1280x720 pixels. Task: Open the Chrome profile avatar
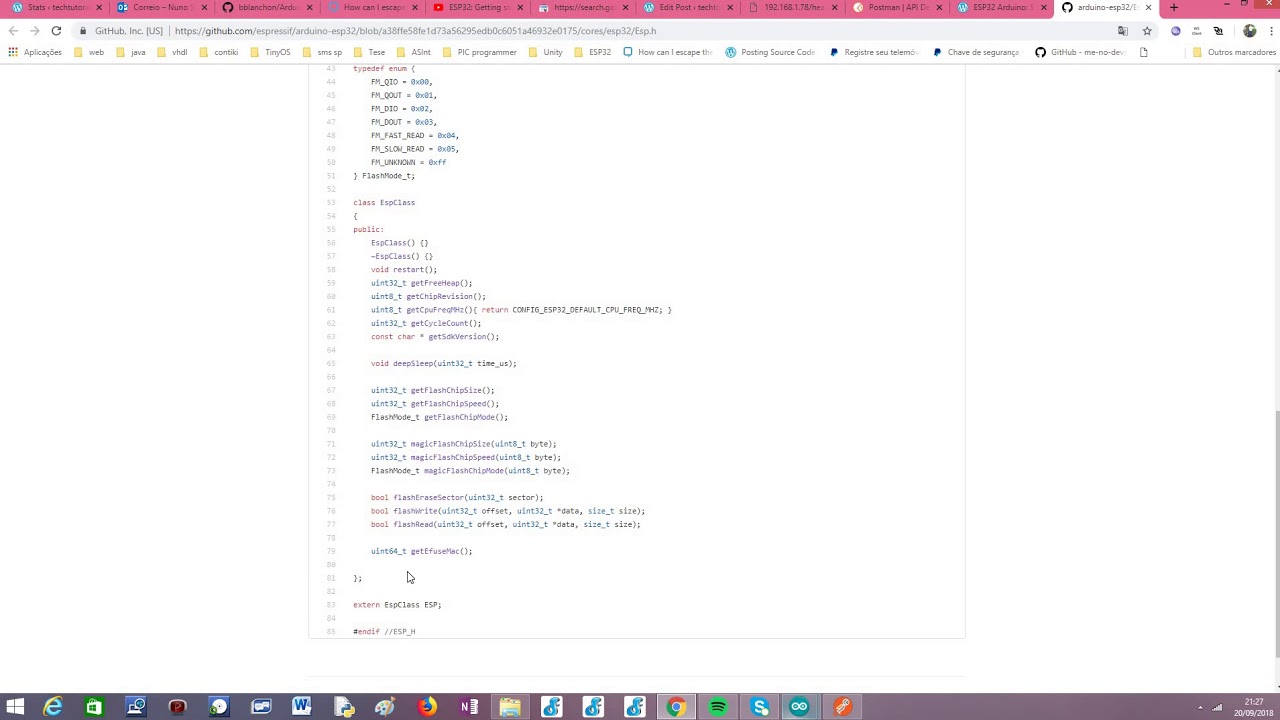point(1249,31)
